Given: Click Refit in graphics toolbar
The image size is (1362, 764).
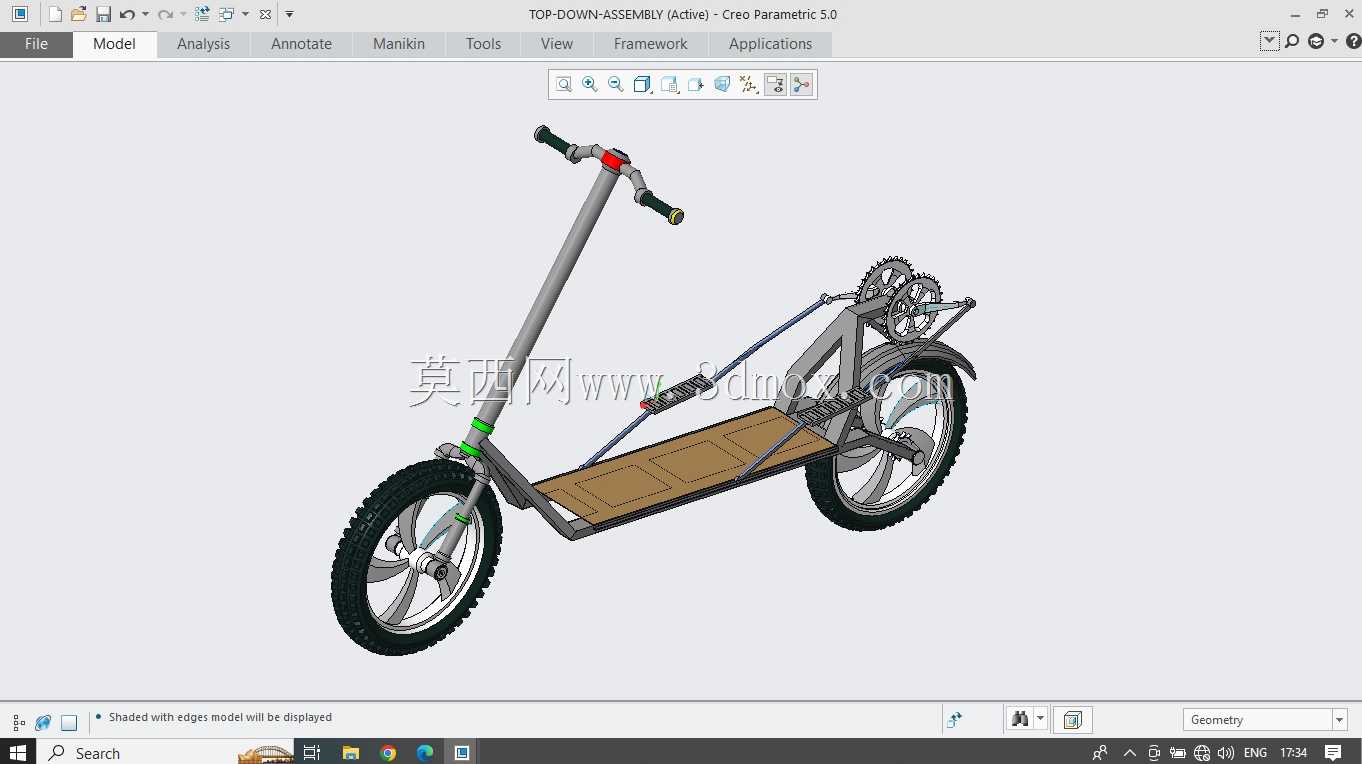Looking at the screenshot, I should coord(564,85).
